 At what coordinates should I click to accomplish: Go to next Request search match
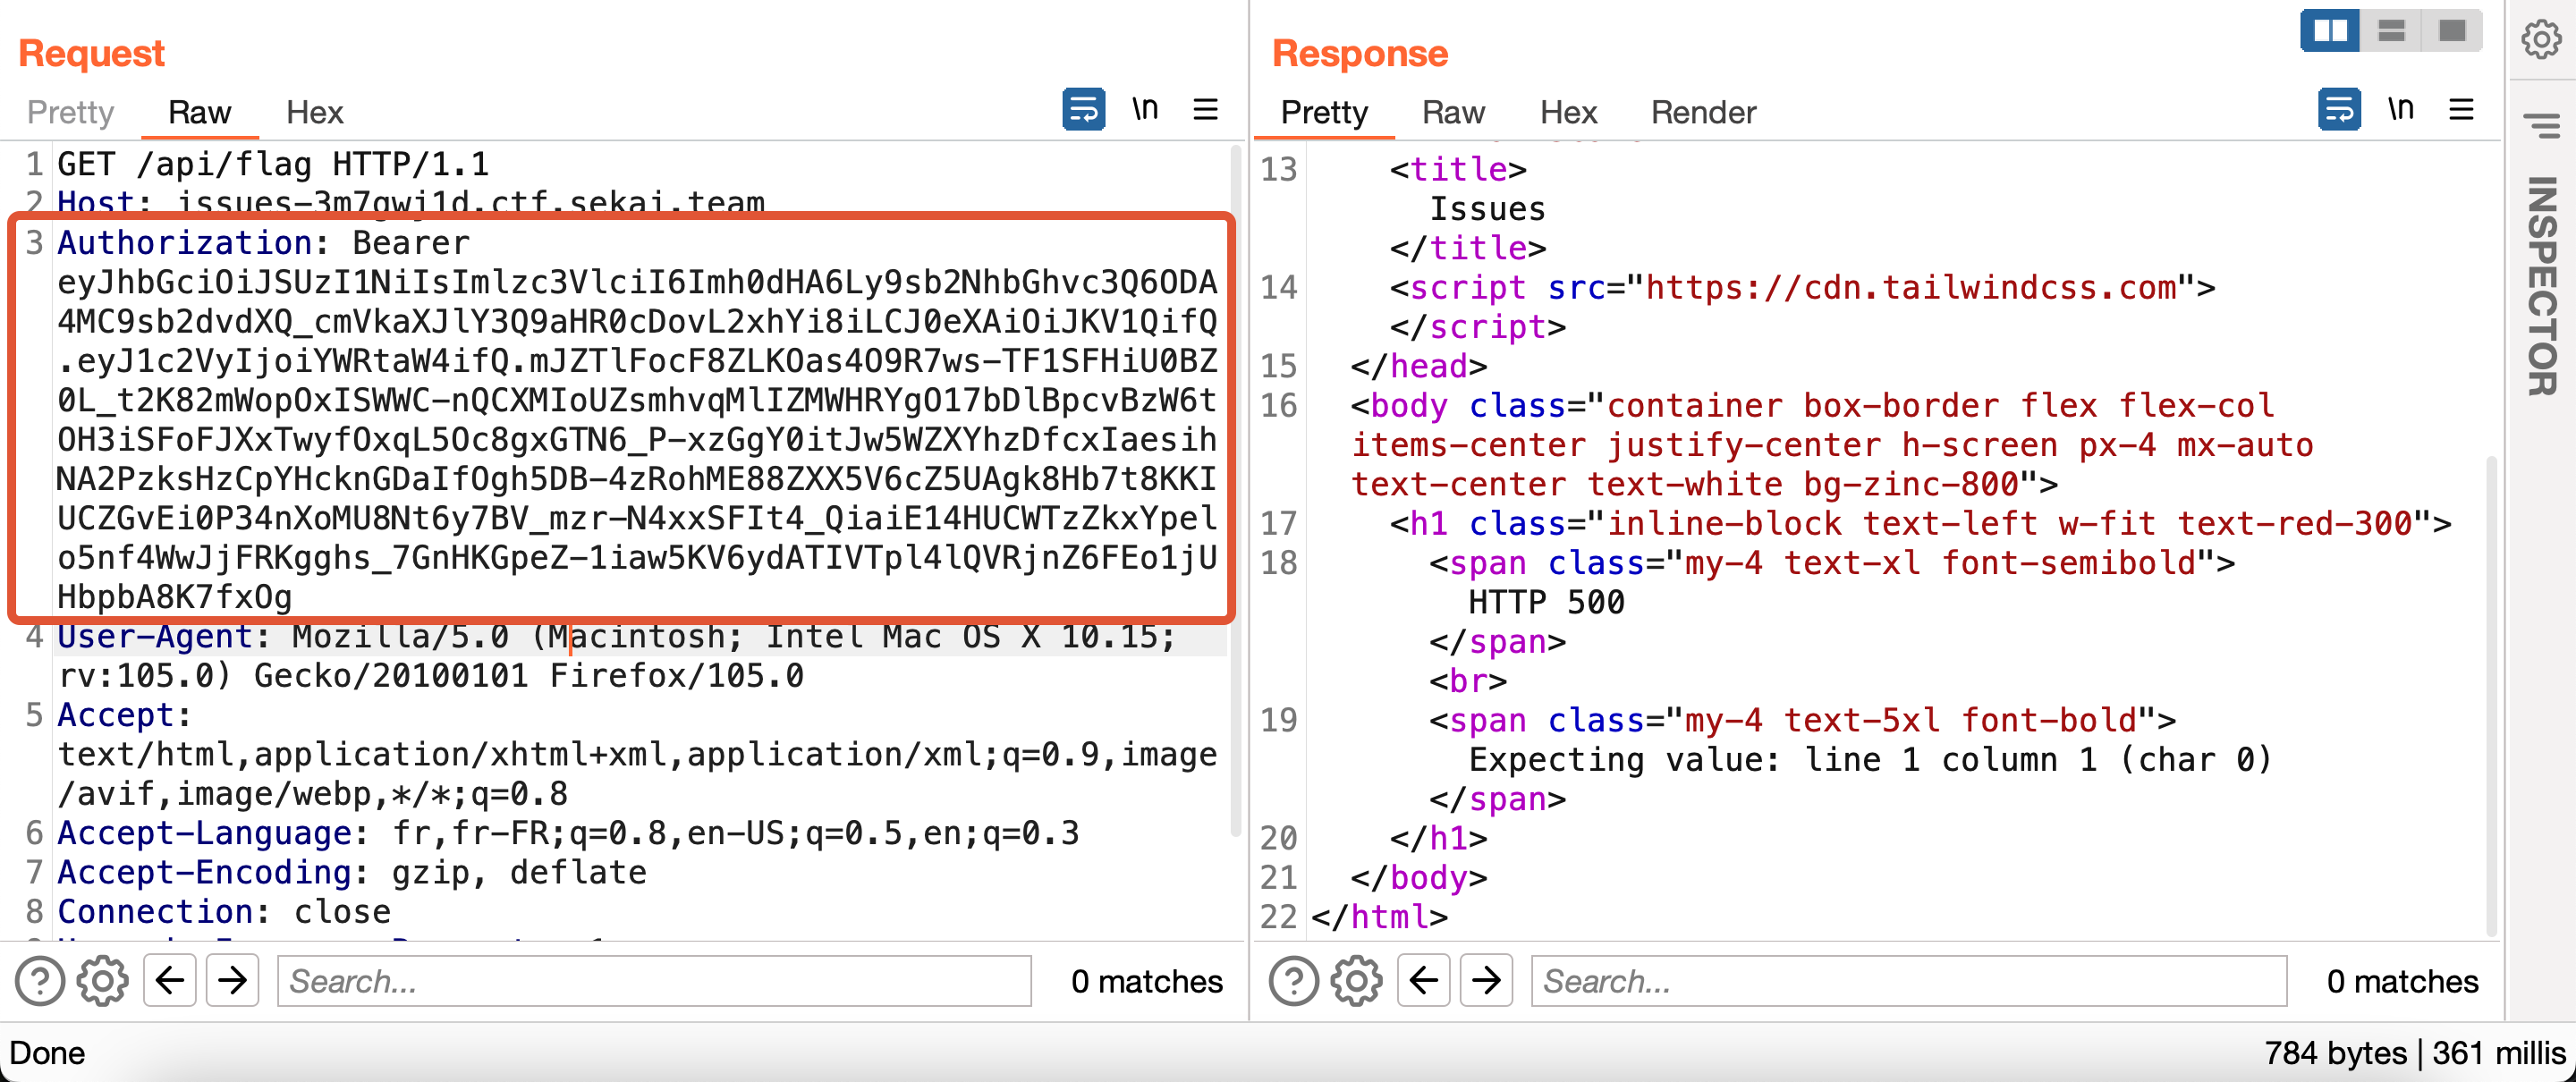pos(233,980)
